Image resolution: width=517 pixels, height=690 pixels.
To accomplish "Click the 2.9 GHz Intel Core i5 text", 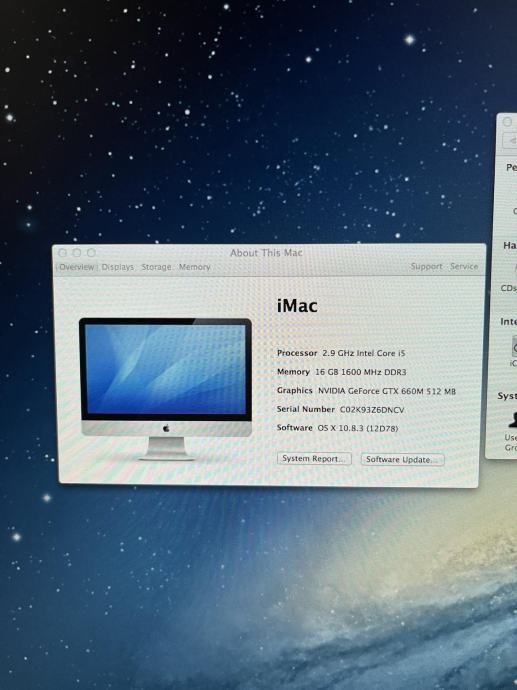I will (363, 353).
